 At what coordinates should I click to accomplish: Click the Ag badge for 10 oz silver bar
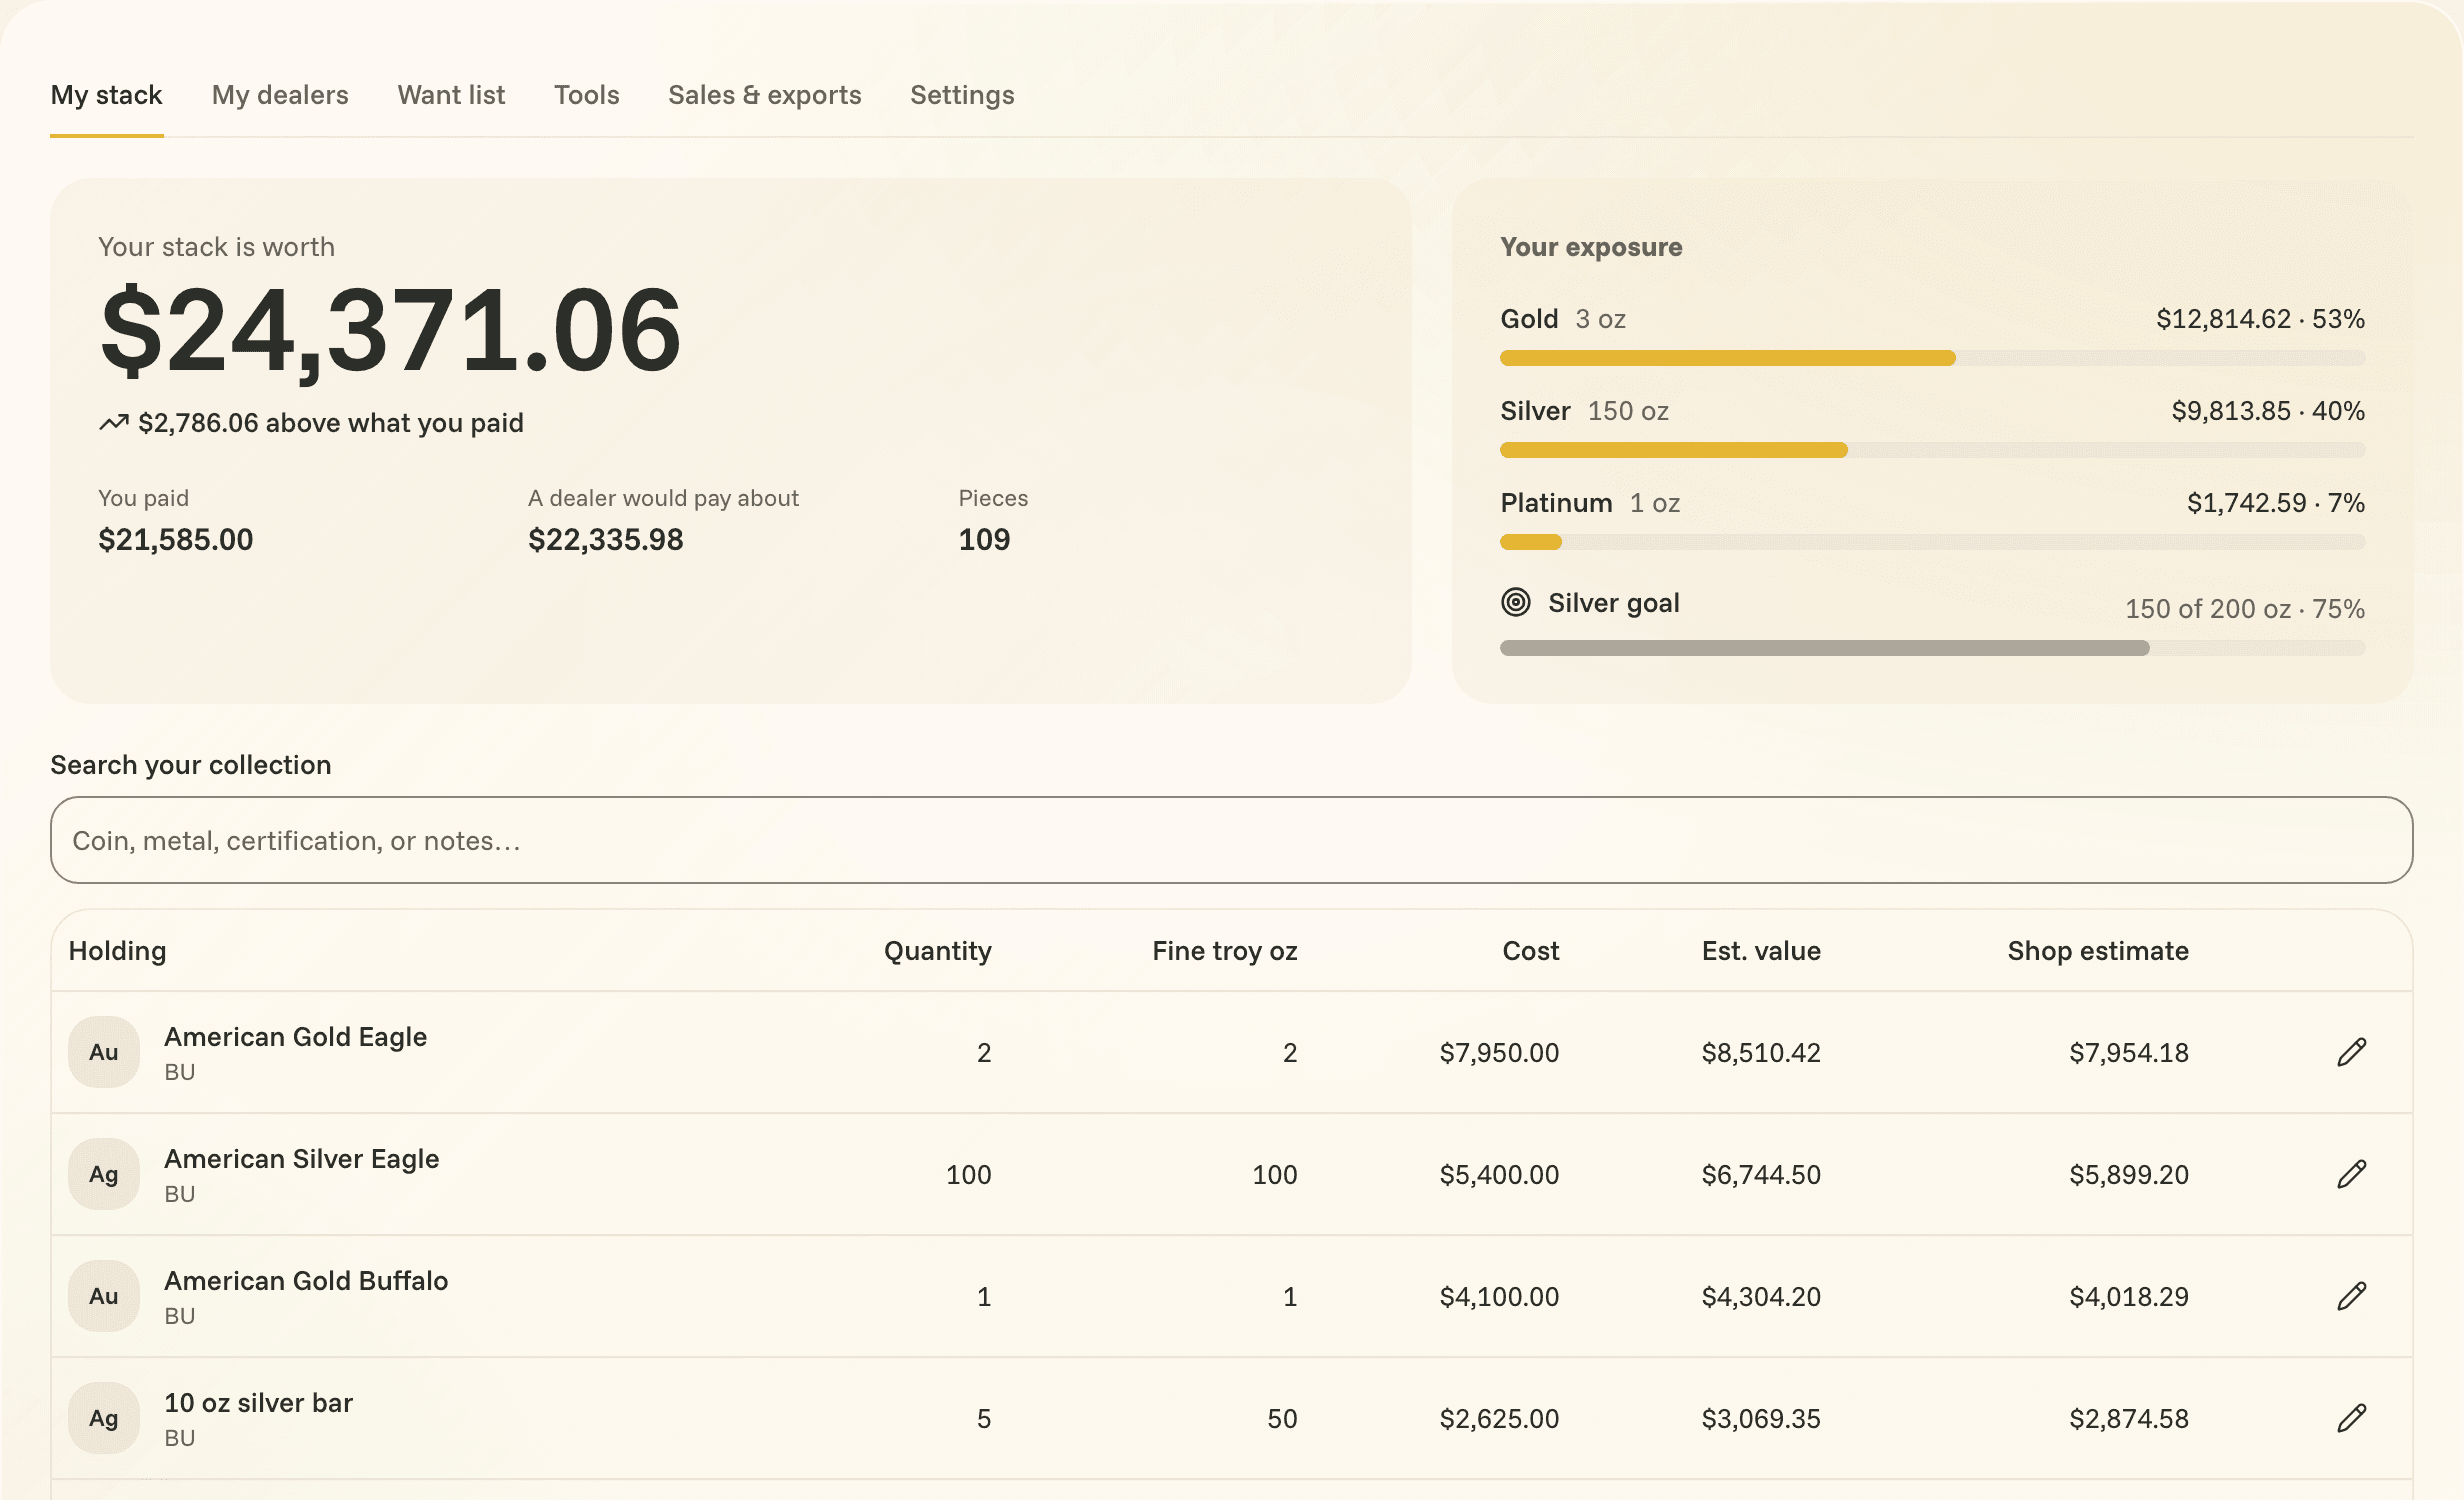point(104,1418)
